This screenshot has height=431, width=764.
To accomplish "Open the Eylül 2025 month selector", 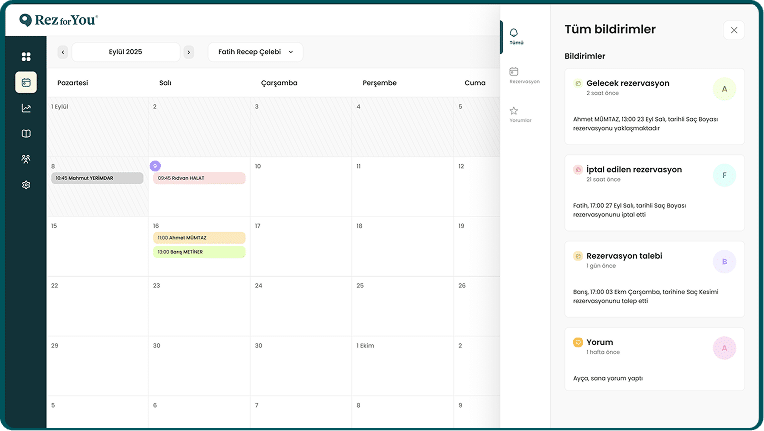I will (x=126, y=52).
